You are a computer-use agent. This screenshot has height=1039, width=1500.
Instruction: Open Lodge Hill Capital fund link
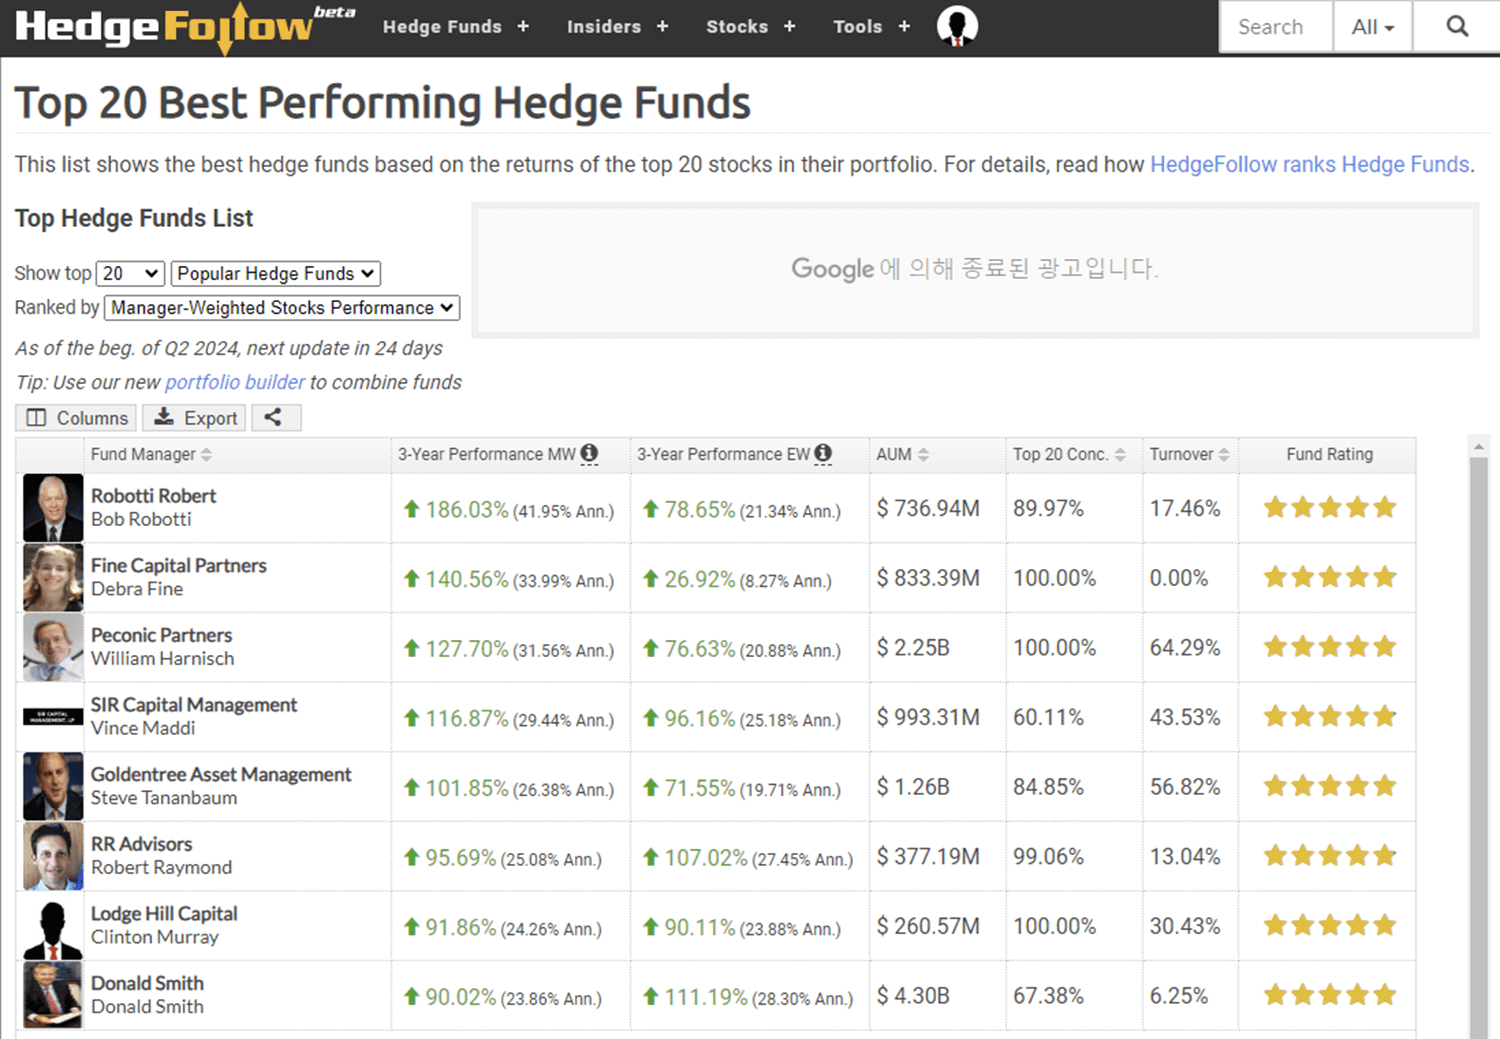tap(164, 914)
